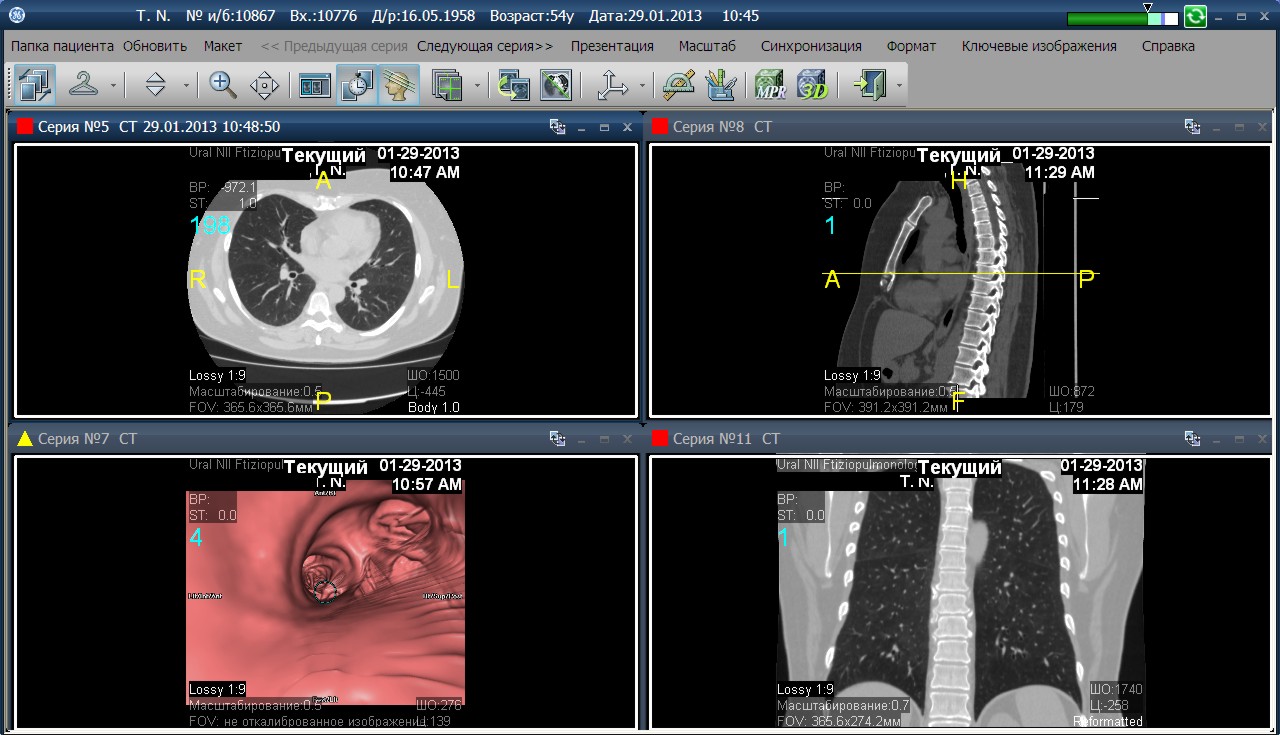1280x735 pixels.
Task: Launch the 3D rendering tool
Action: click(812, 85)
